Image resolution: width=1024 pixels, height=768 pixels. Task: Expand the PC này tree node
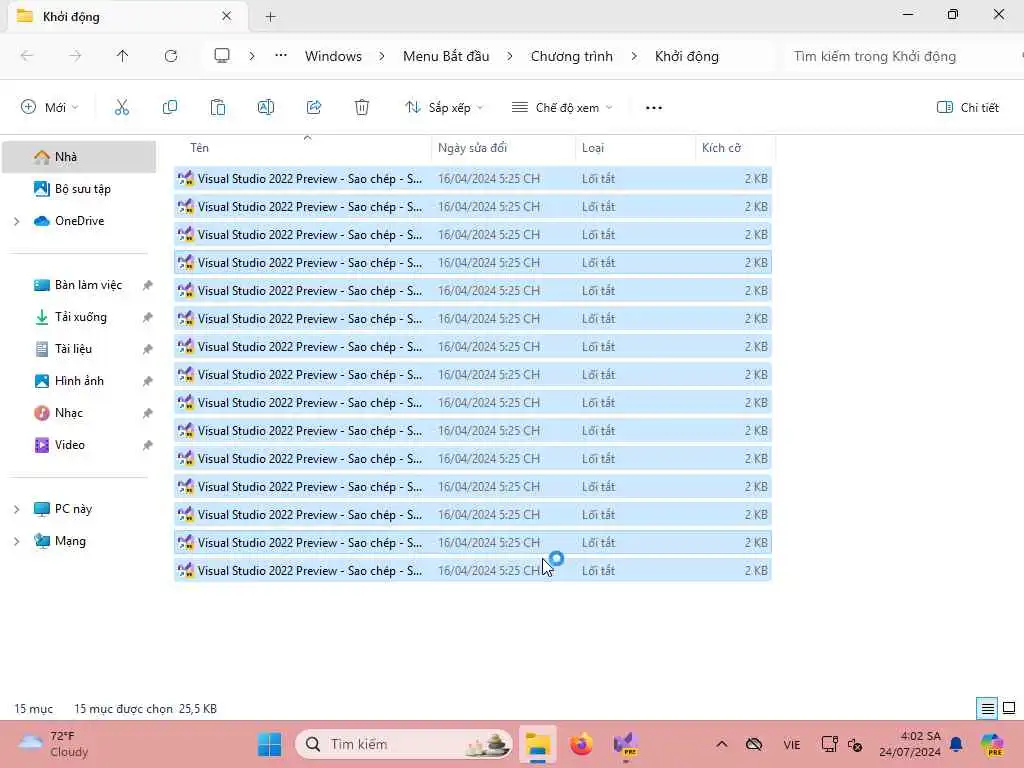coord(17,509)
